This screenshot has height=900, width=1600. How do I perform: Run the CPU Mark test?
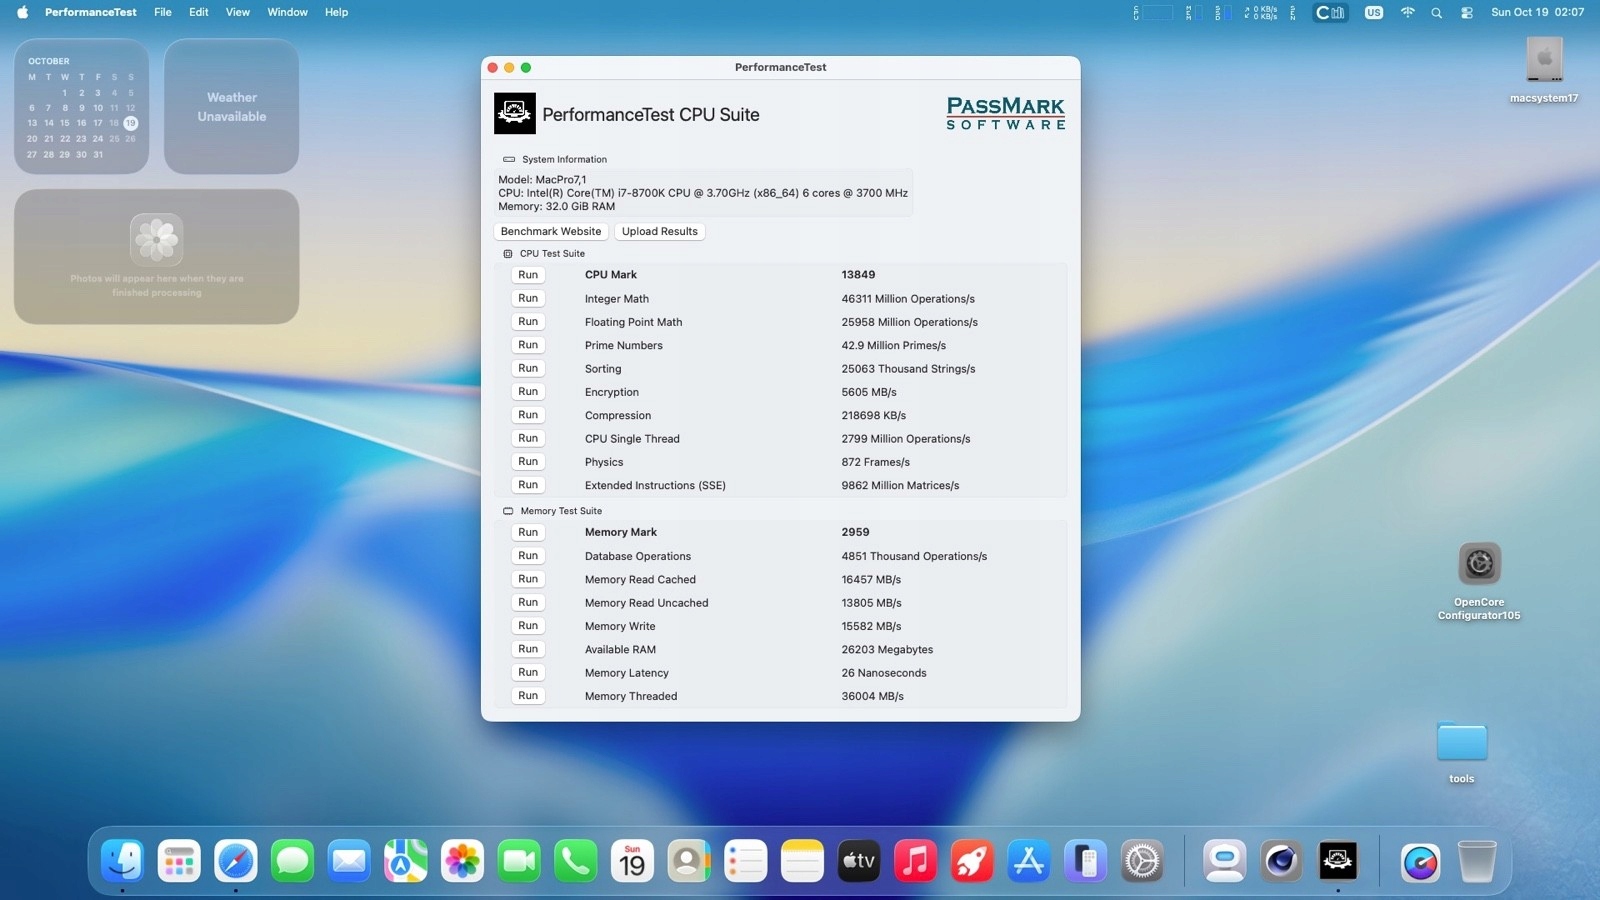528,275
